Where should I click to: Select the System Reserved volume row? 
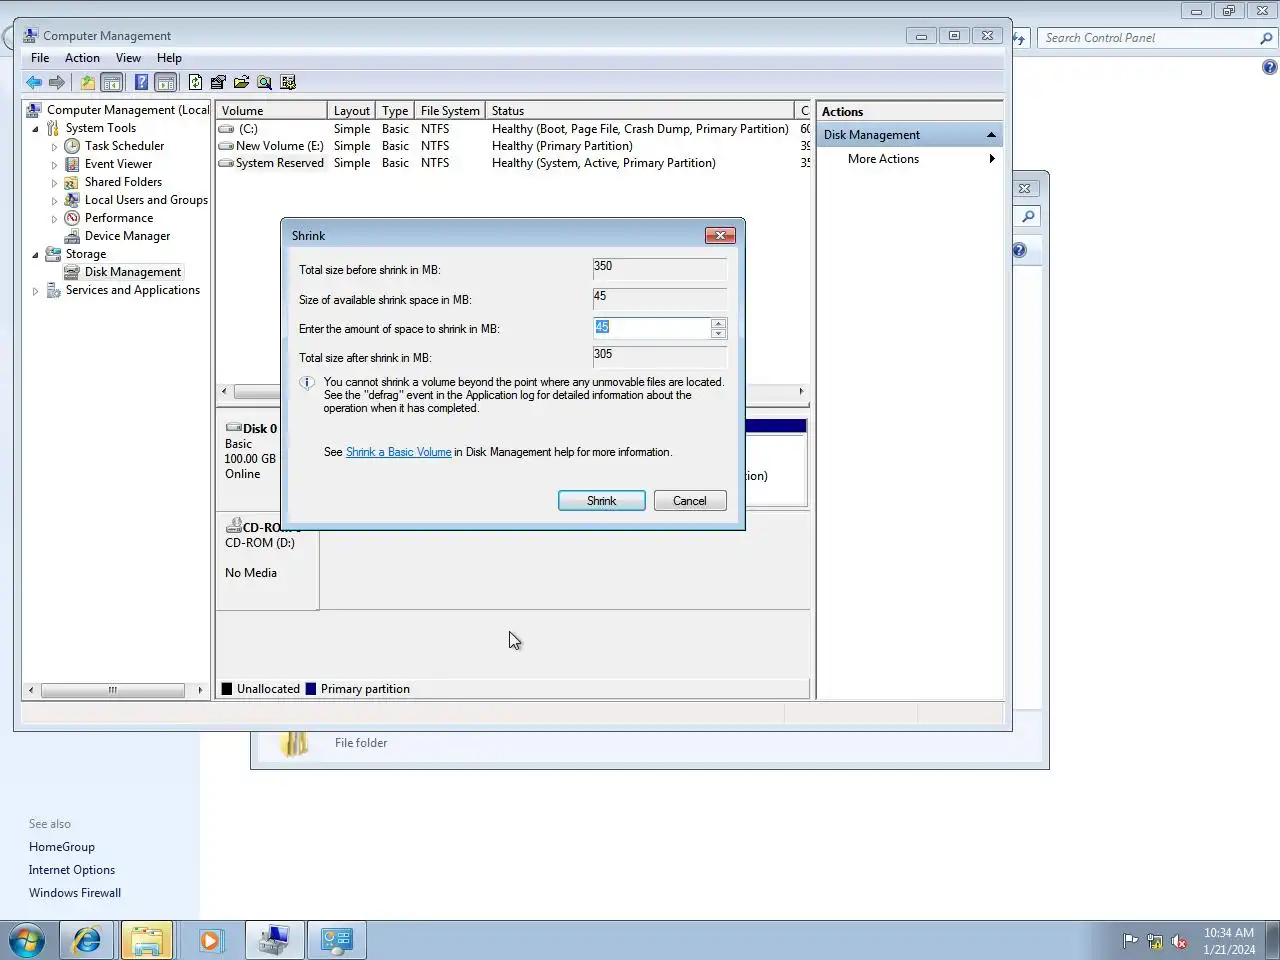tap(512, 163)
